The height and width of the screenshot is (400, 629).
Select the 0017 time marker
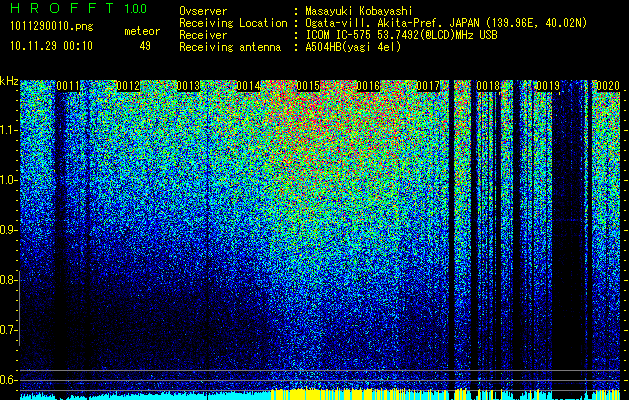point(428,86)
